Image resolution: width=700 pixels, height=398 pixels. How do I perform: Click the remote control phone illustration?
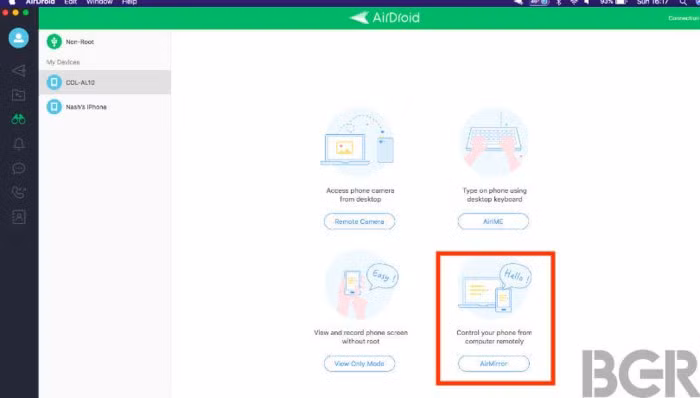[494, 285]
